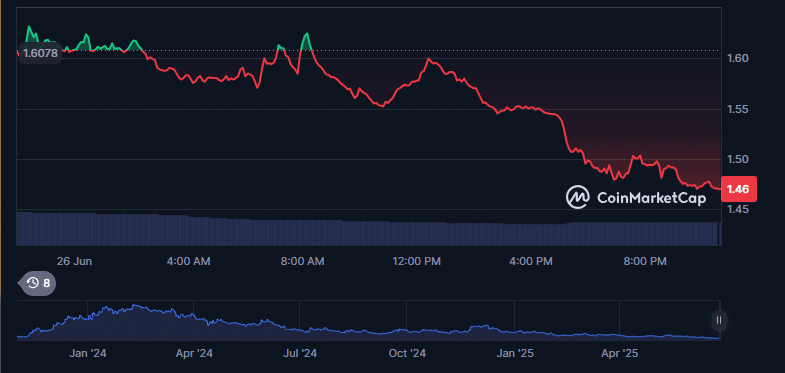Screen dimensions: 785x373
Task: Click Jan '24 on the overview timeline
Action: pos(87,353)
